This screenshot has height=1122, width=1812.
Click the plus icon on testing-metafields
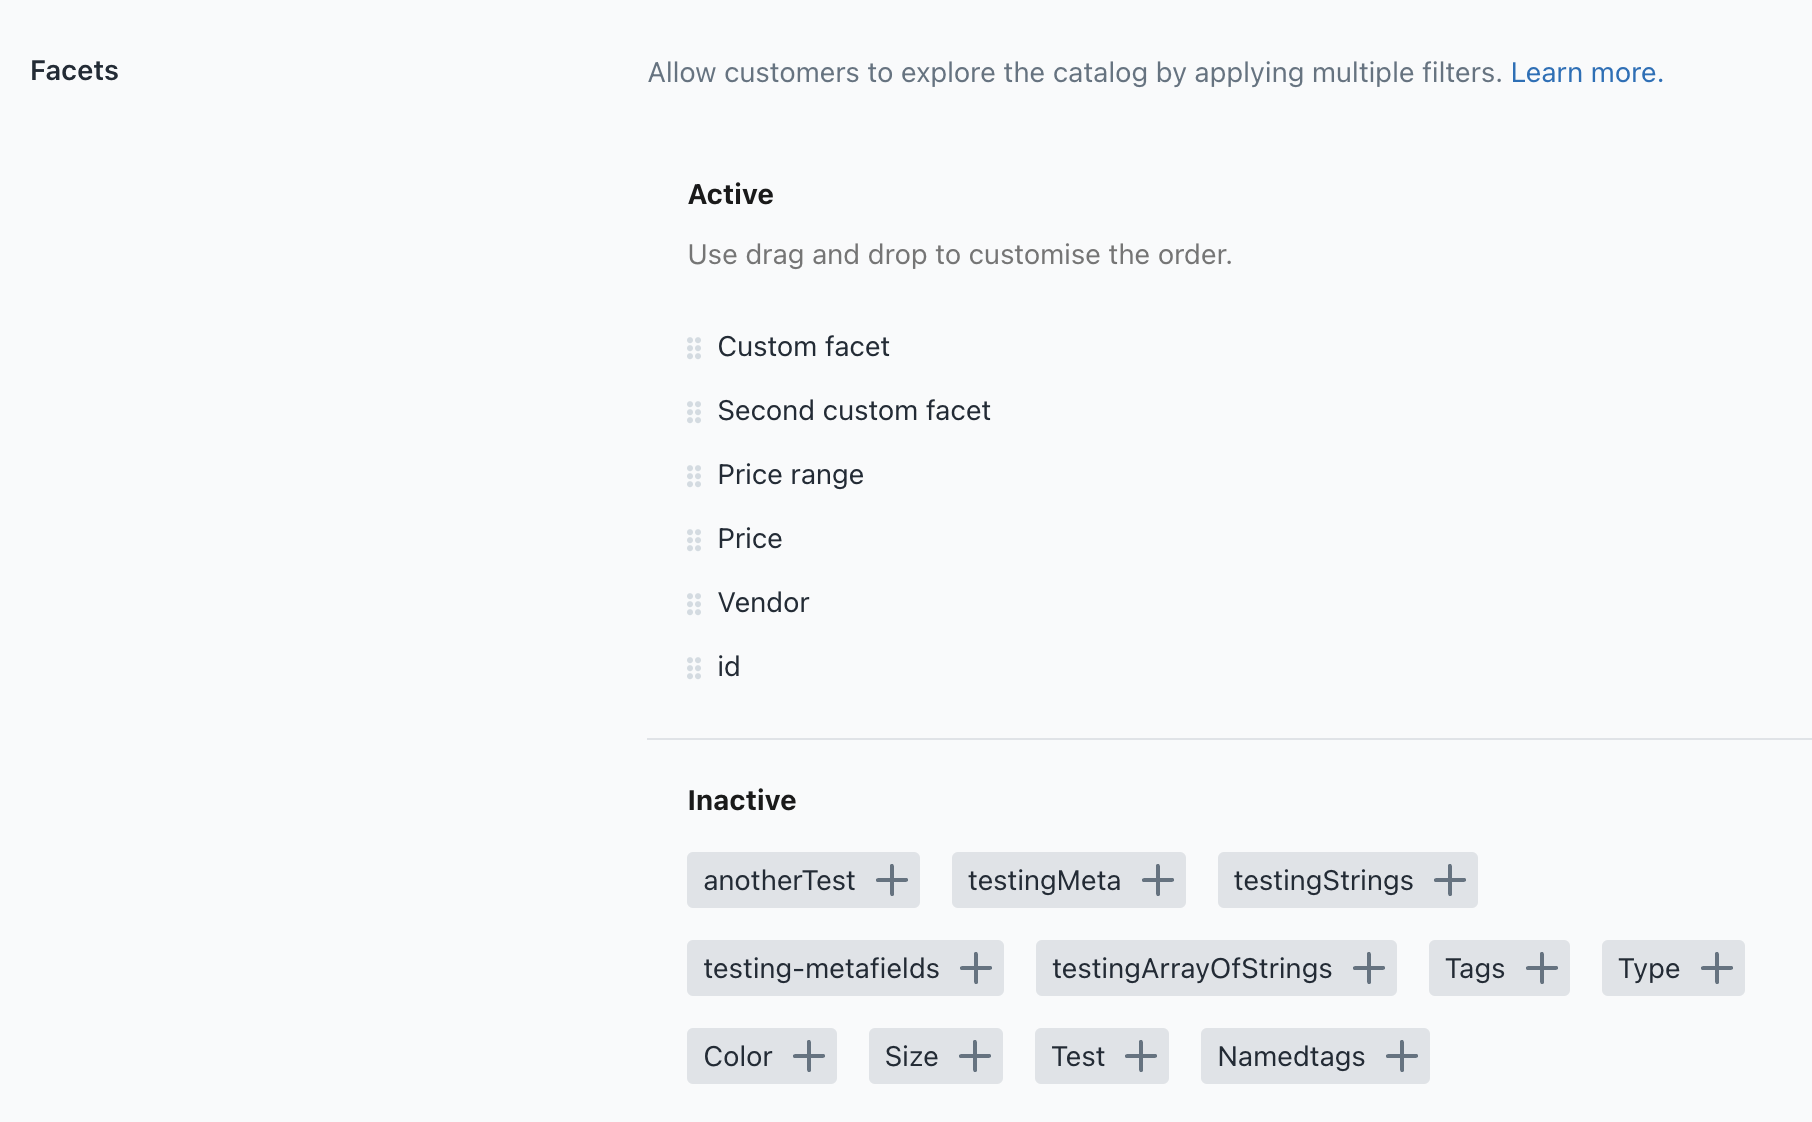click(976, 968)
